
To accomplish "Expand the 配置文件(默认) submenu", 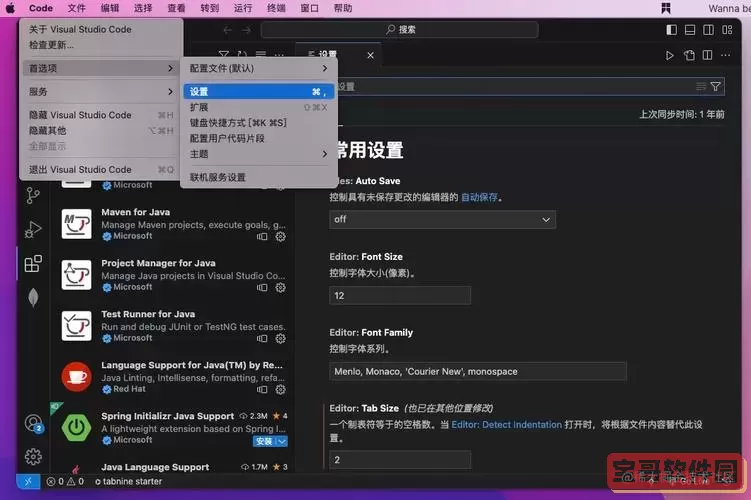I will point(259,68).
